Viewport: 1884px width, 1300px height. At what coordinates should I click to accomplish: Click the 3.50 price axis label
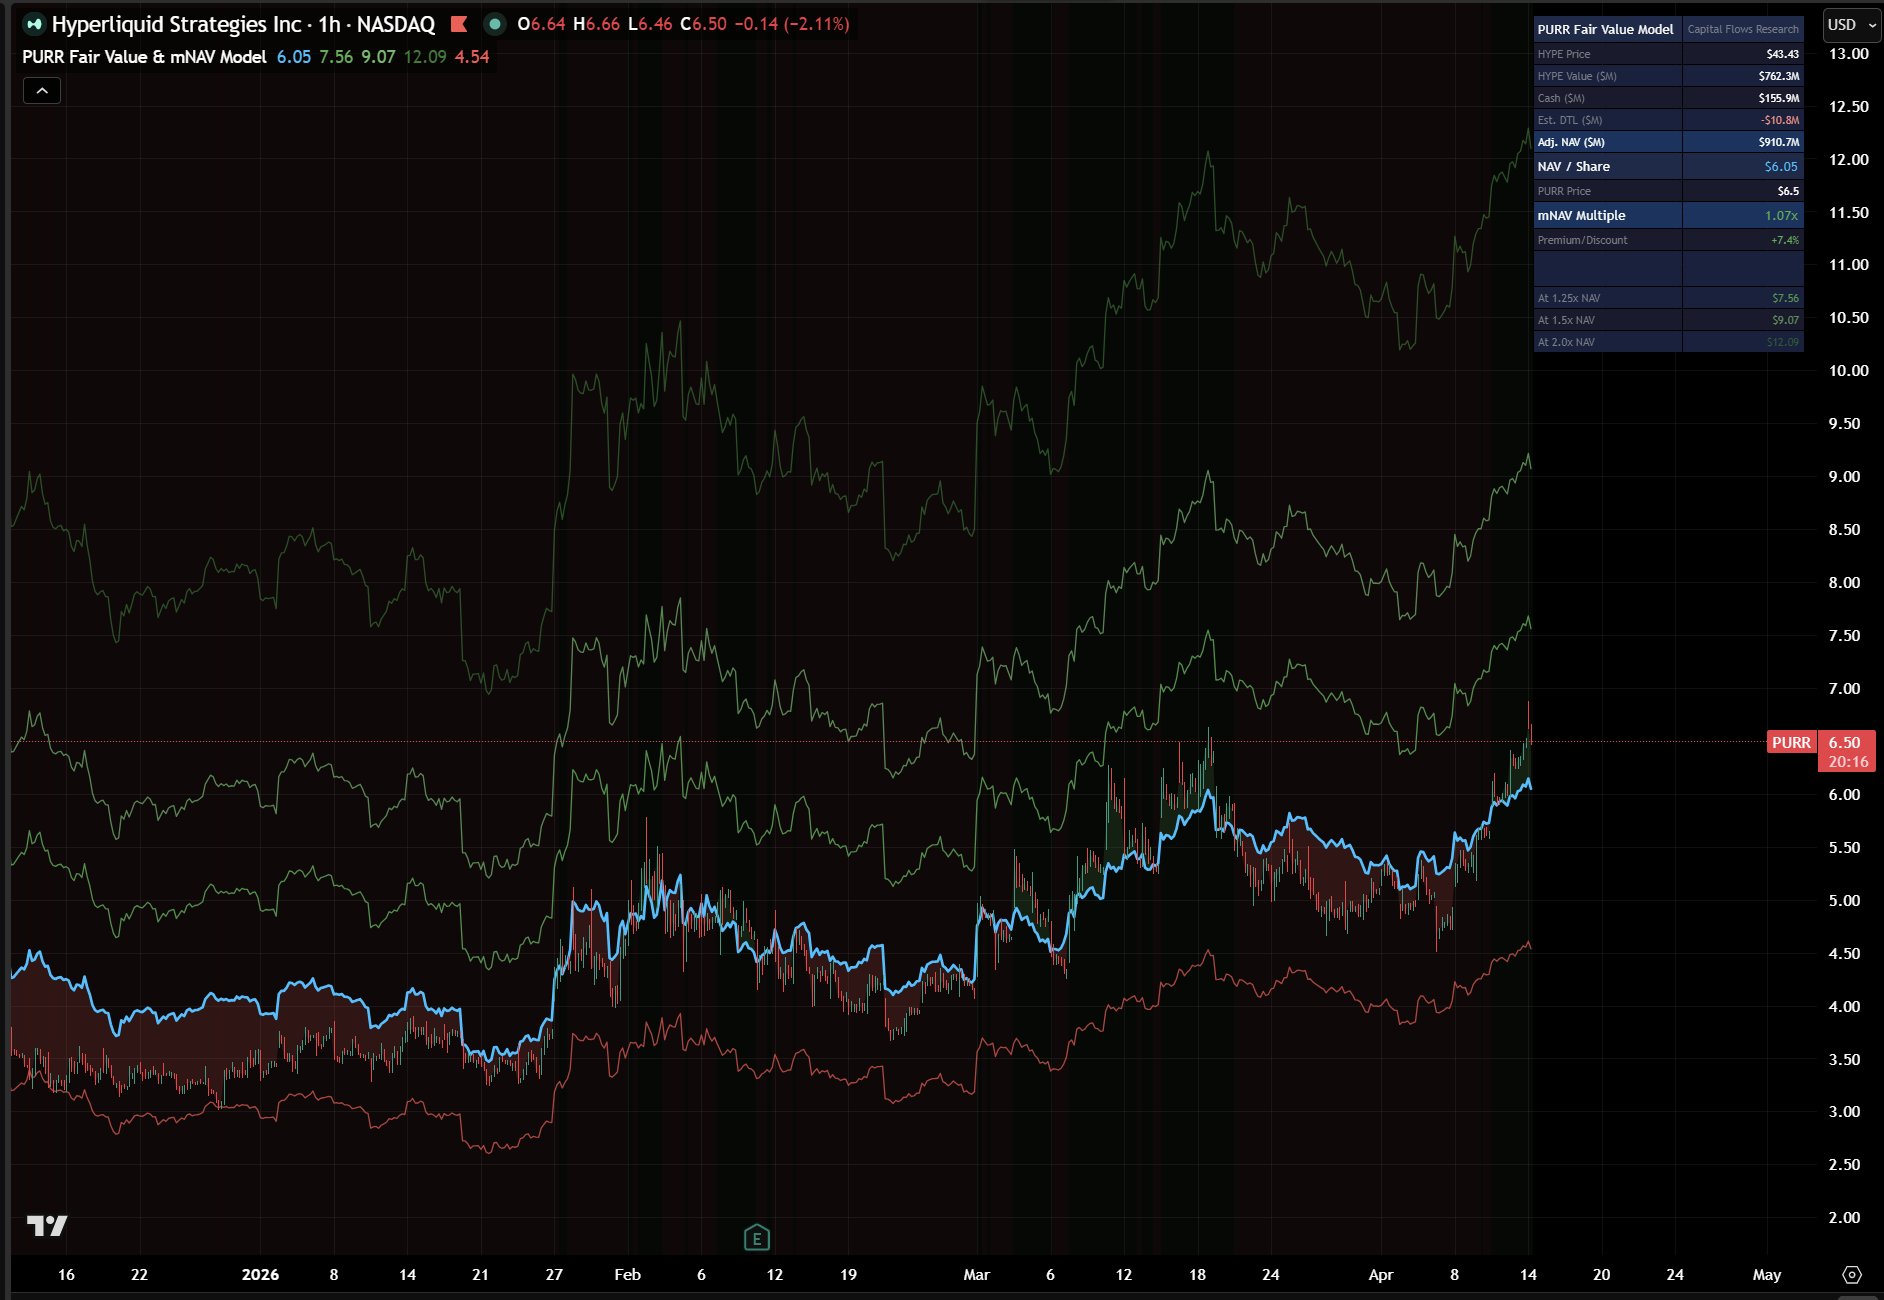(x=1844, y=1060)
